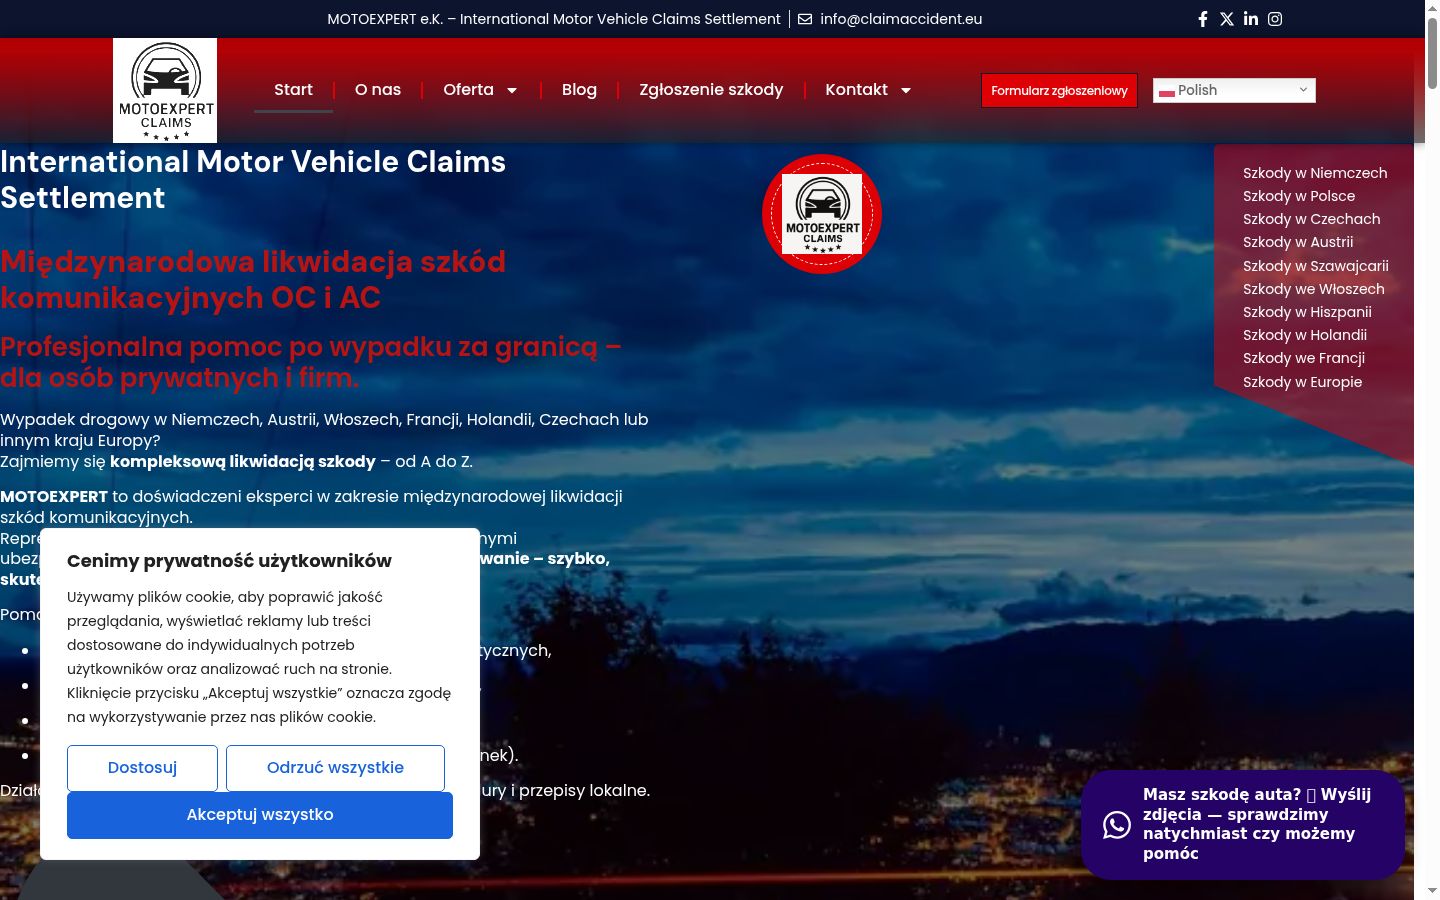
Task: Click the Formularz zgłoszeniowy button
Action: [1059, 91]
